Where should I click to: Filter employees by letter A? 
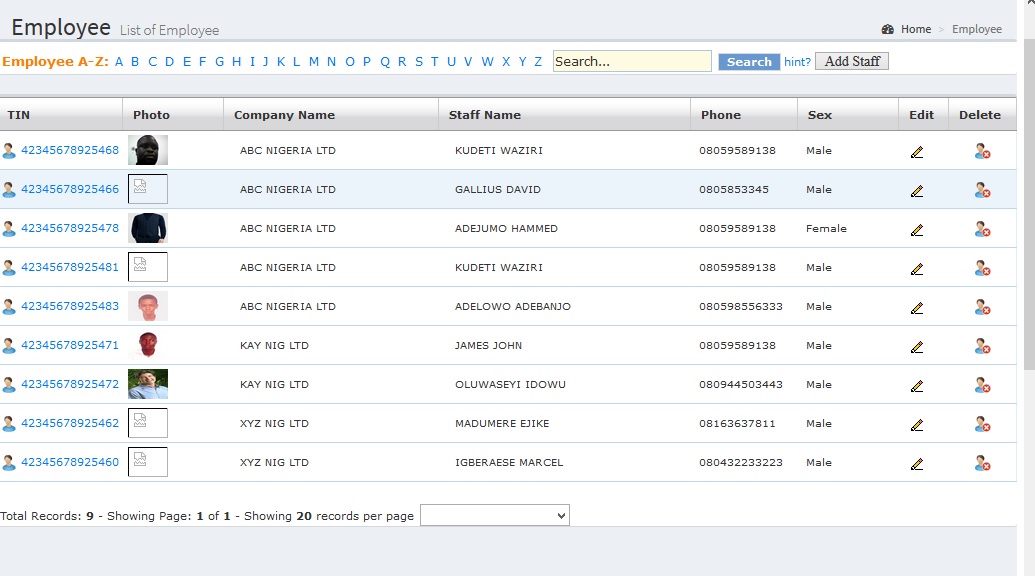119,62
